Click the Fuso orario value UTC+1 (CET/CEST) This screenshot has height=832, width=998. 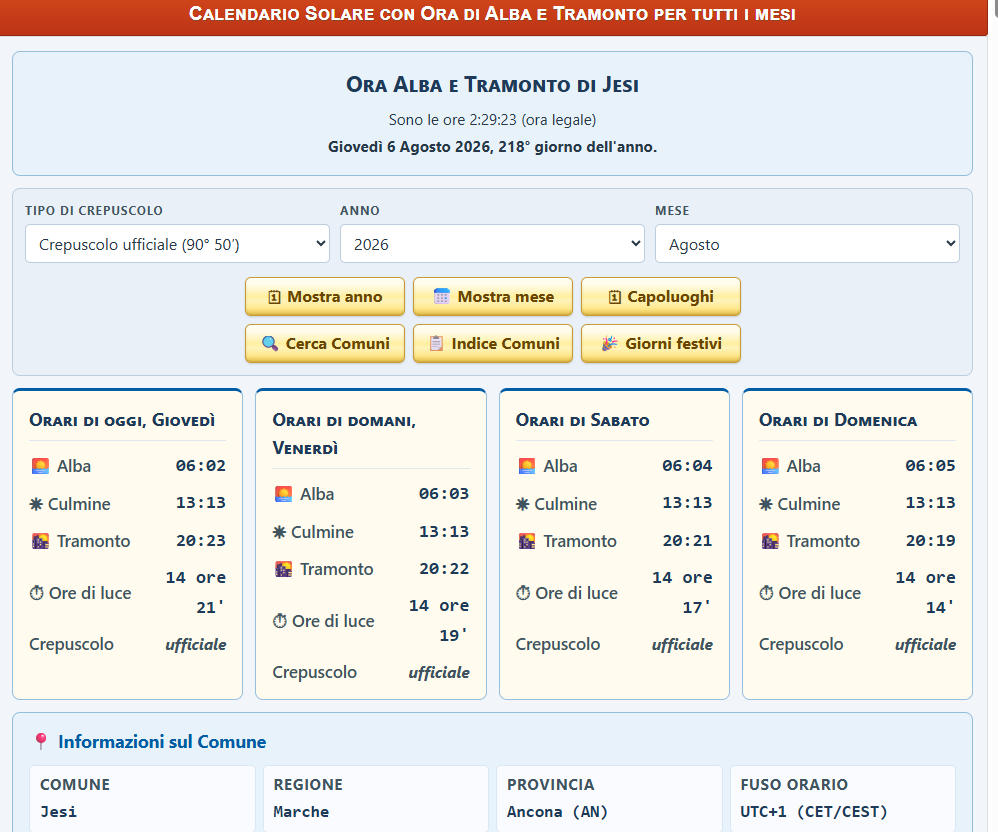tap(813, 812)
